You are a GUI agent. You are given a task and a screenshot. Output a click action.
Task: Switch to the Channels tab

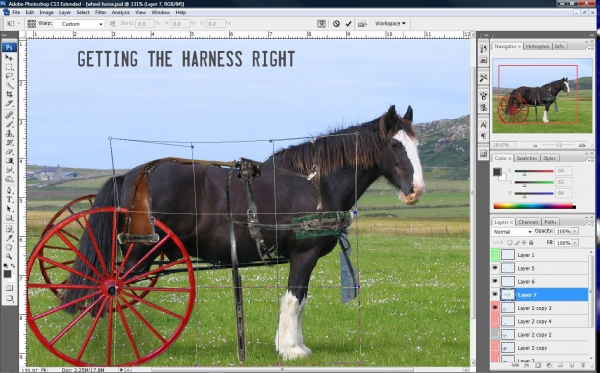528,222
